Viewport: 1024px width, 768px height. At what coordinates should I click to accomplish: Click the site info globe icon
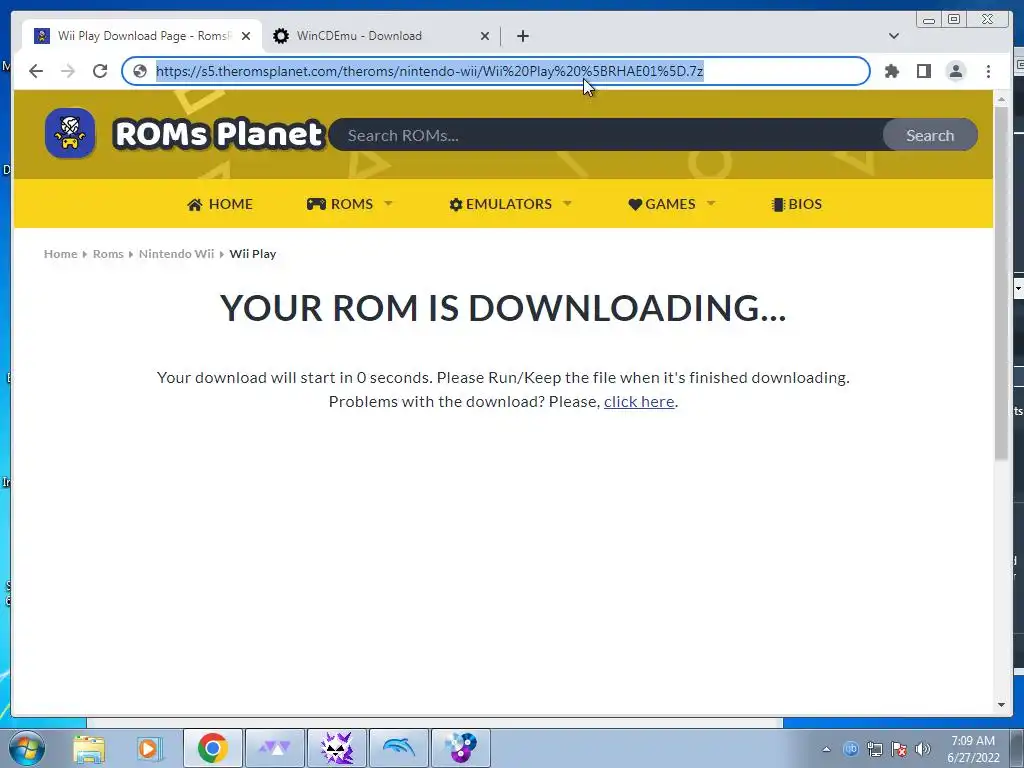140,71
